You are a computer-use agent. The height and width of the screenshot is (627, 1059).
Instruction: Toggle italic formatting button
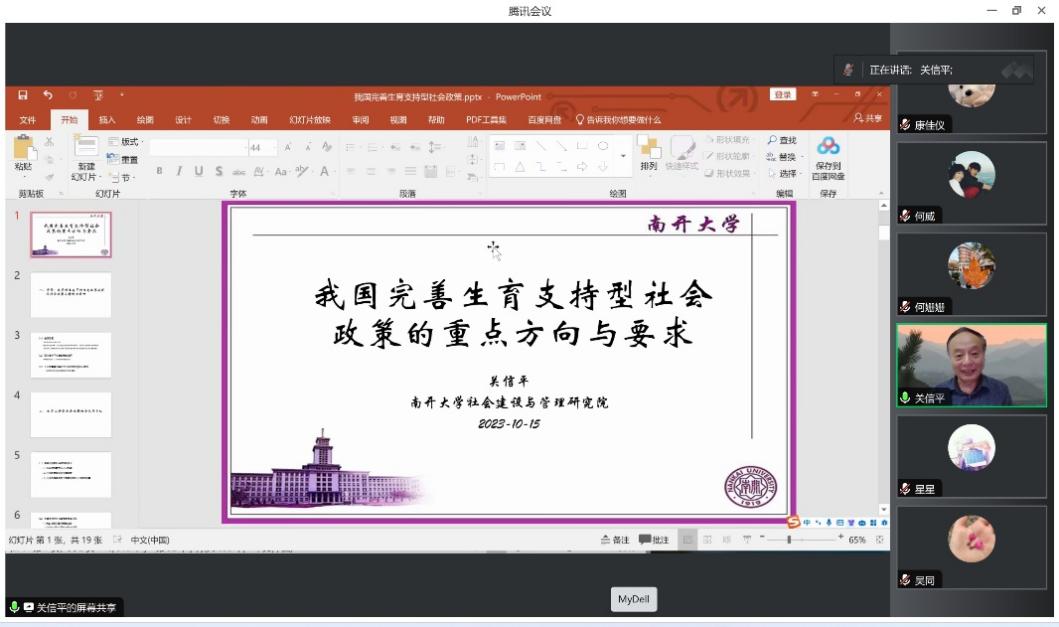point(179,172)
